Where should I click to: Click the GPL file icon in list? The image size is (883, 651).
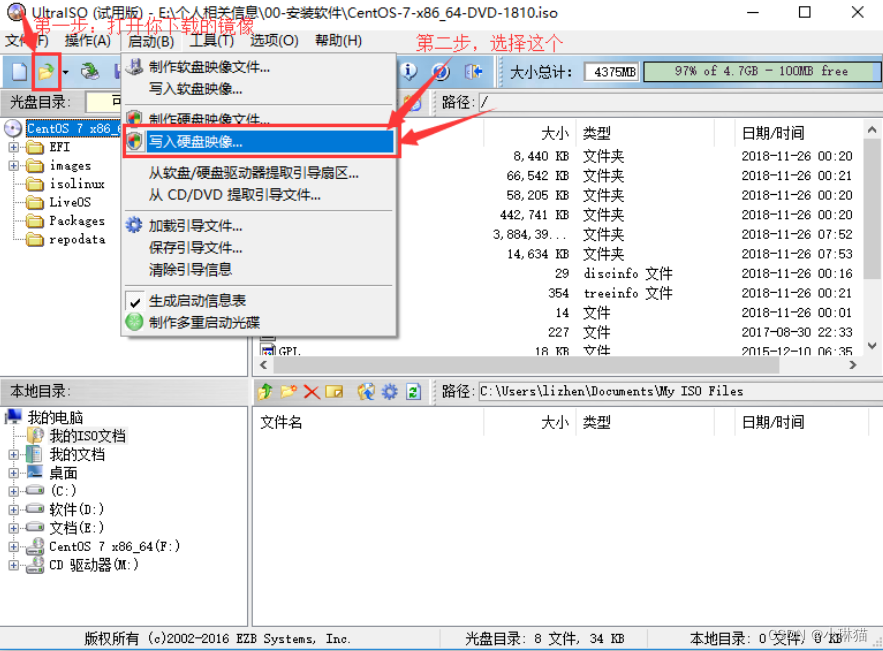(x=268, y=350)
